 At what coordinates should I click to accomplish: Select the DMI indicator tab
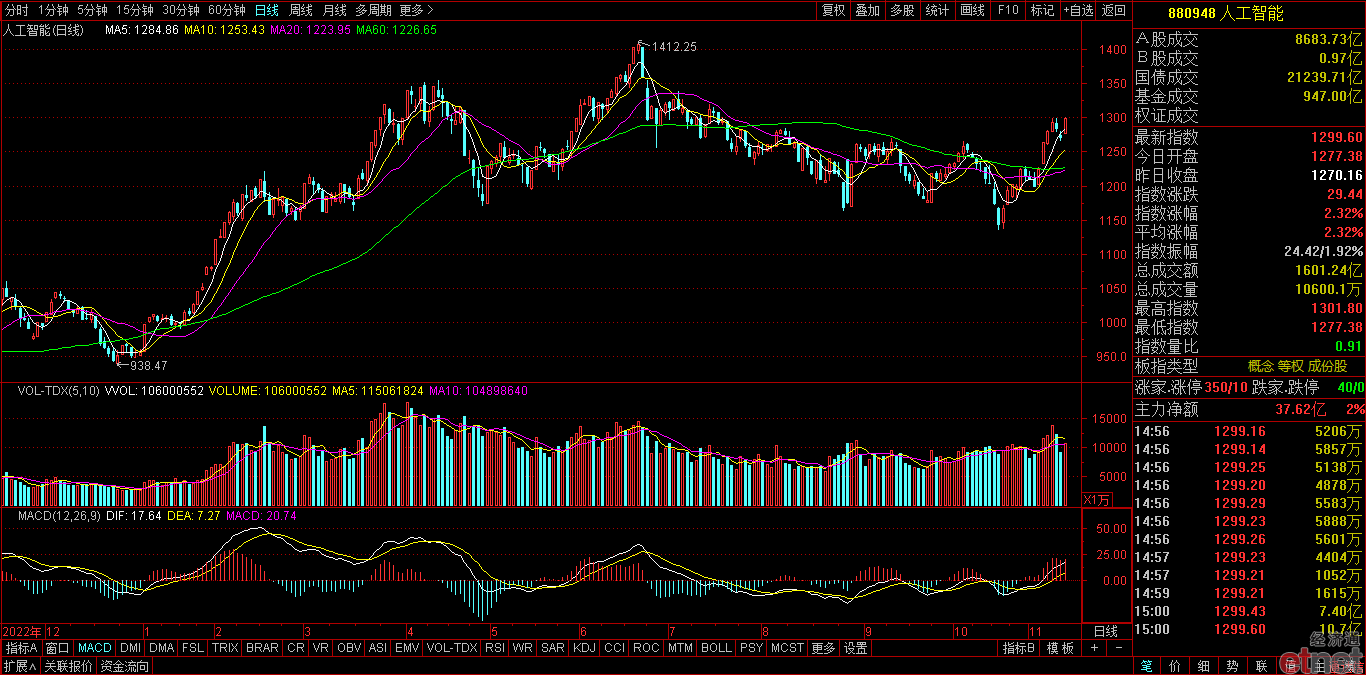point(131,648)
